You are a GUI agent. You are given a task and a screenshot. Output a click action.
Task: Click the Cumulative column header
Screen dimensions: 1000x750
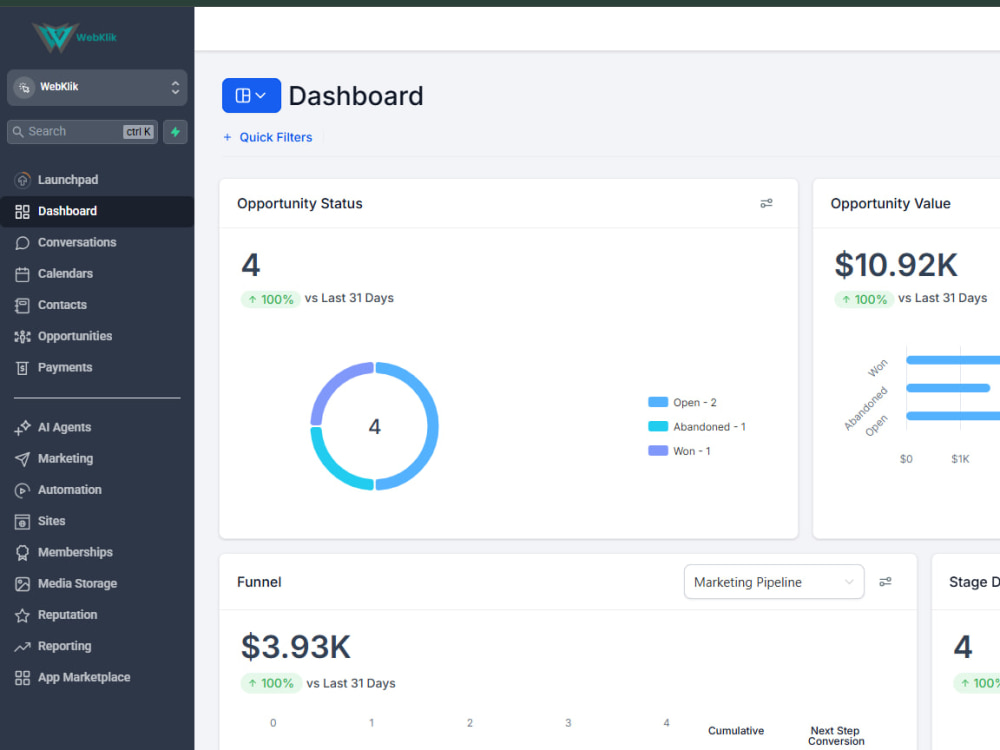736,731
